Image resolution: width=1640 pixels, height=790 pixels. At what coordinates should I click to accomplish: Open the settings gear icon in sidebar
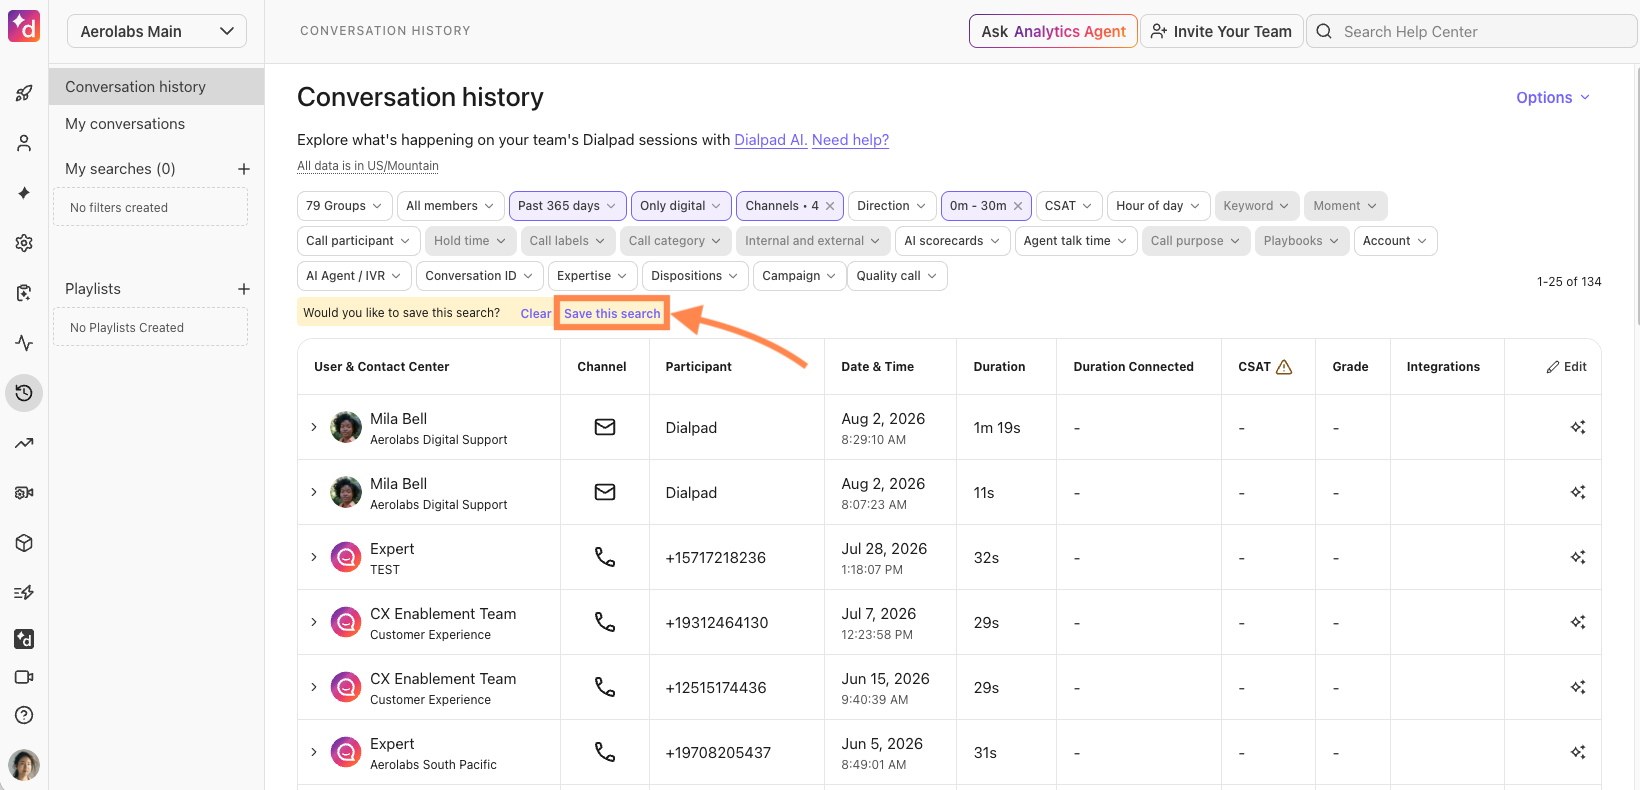(24, 243)
